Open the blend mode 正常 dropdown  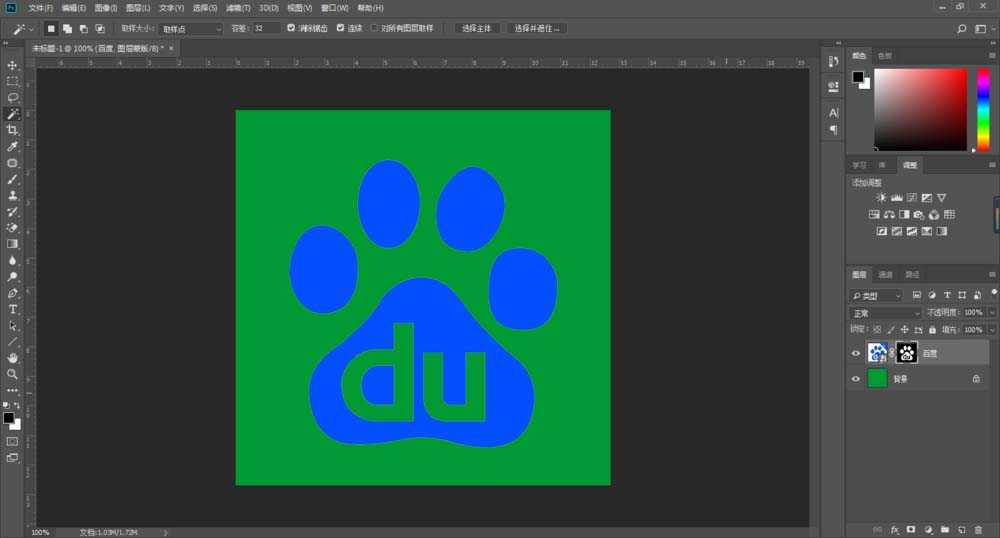pos(886,313)
